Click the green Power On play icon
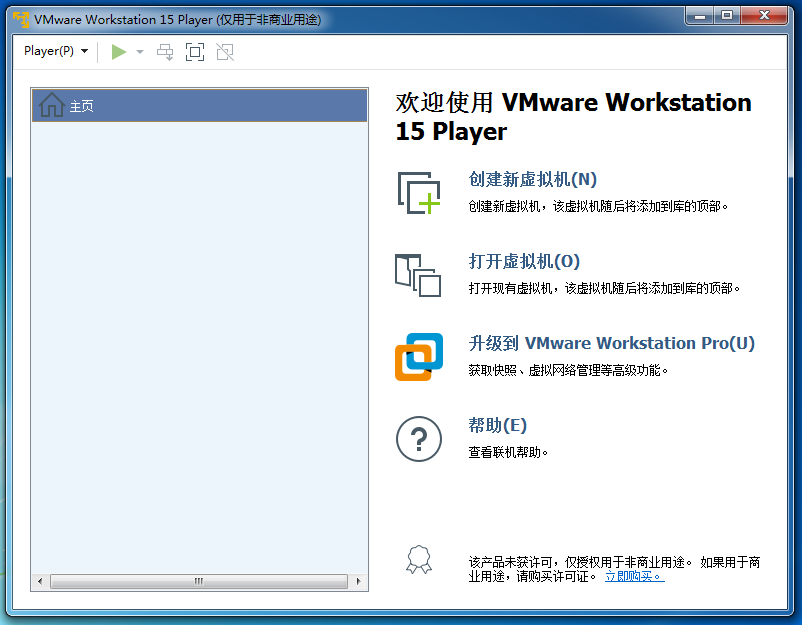The height and width of the screenshot is (625, 802). [119, 52]
